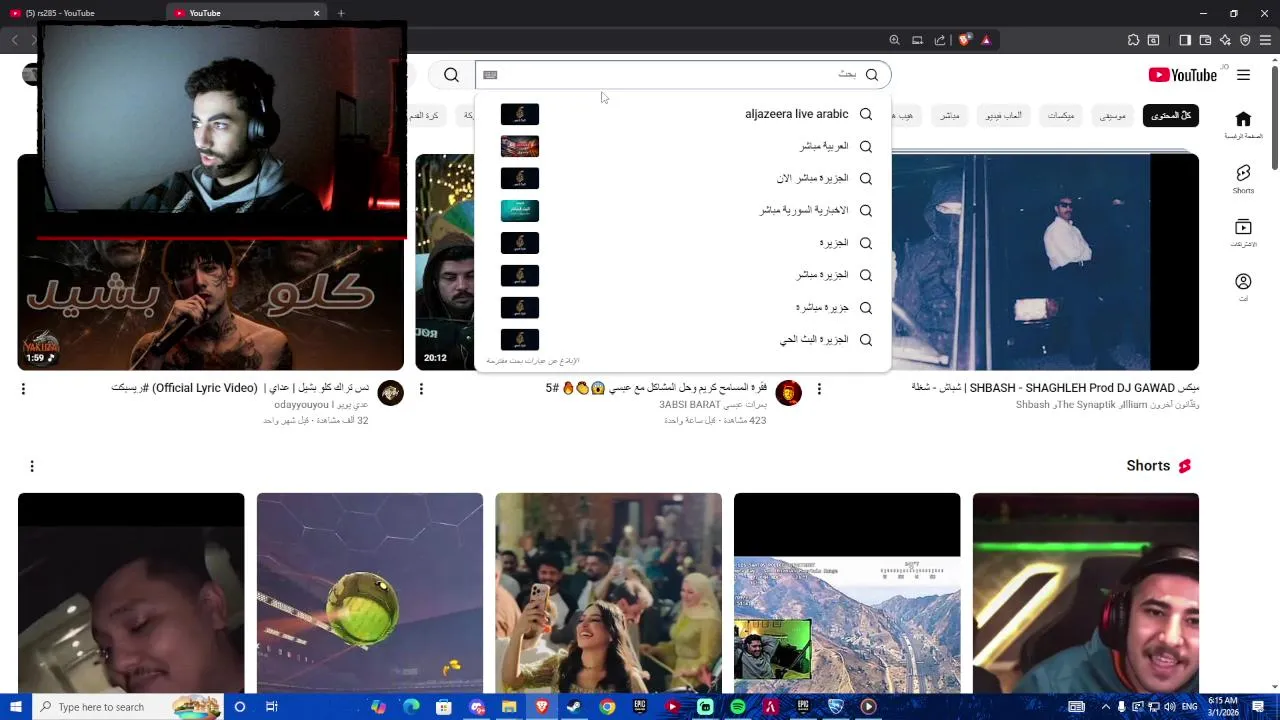This screenshot has height=720, width=1280.
Task: Choose suggestion 'العربية مباشر'
Action: point(682,146)
